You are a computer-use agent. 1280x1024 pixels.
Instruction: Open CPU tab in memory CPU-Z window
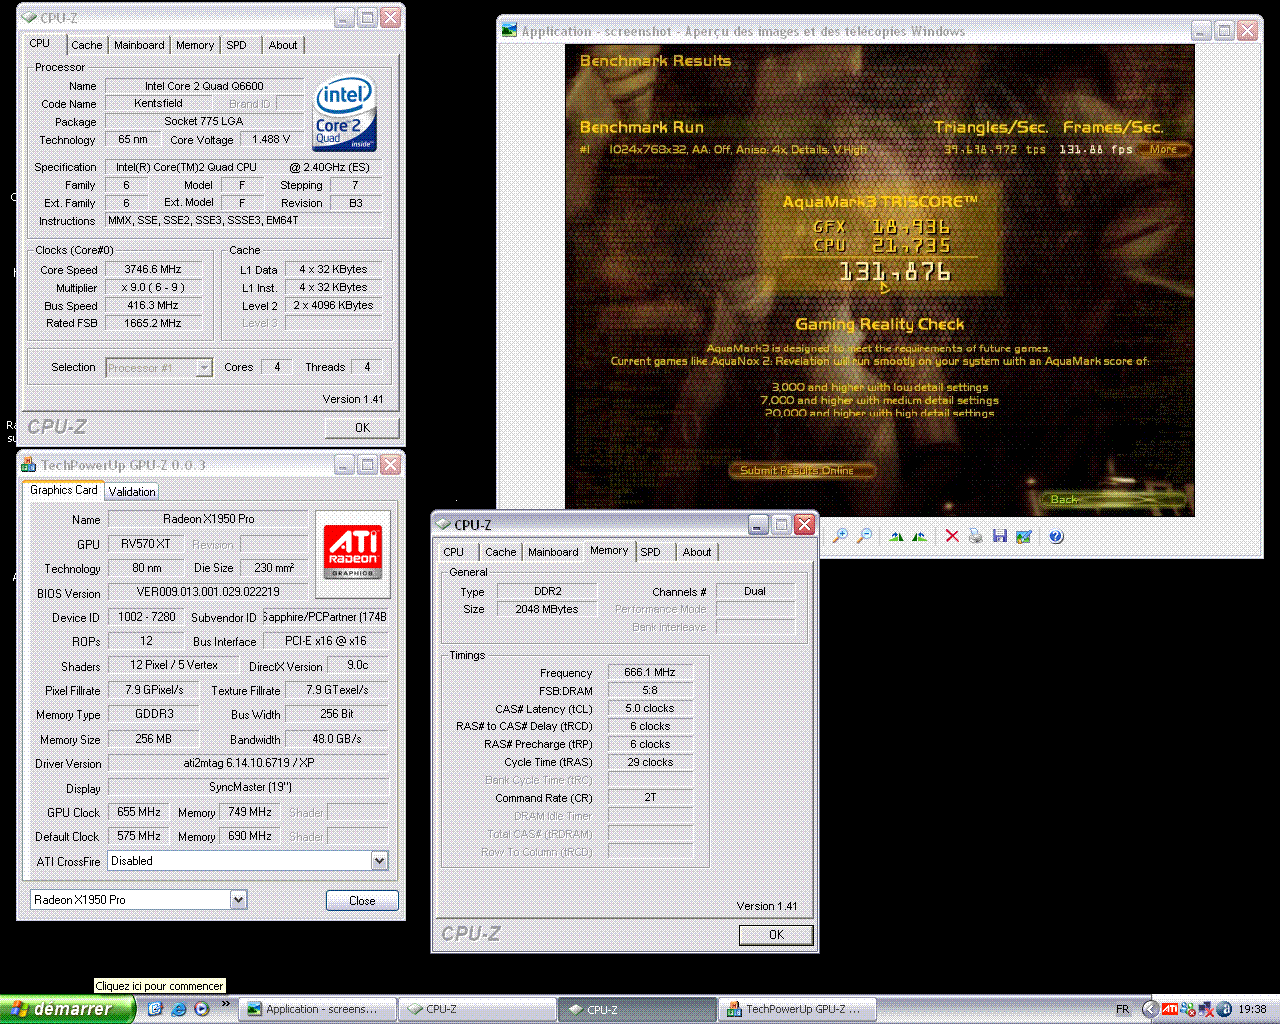pos(454,552)
